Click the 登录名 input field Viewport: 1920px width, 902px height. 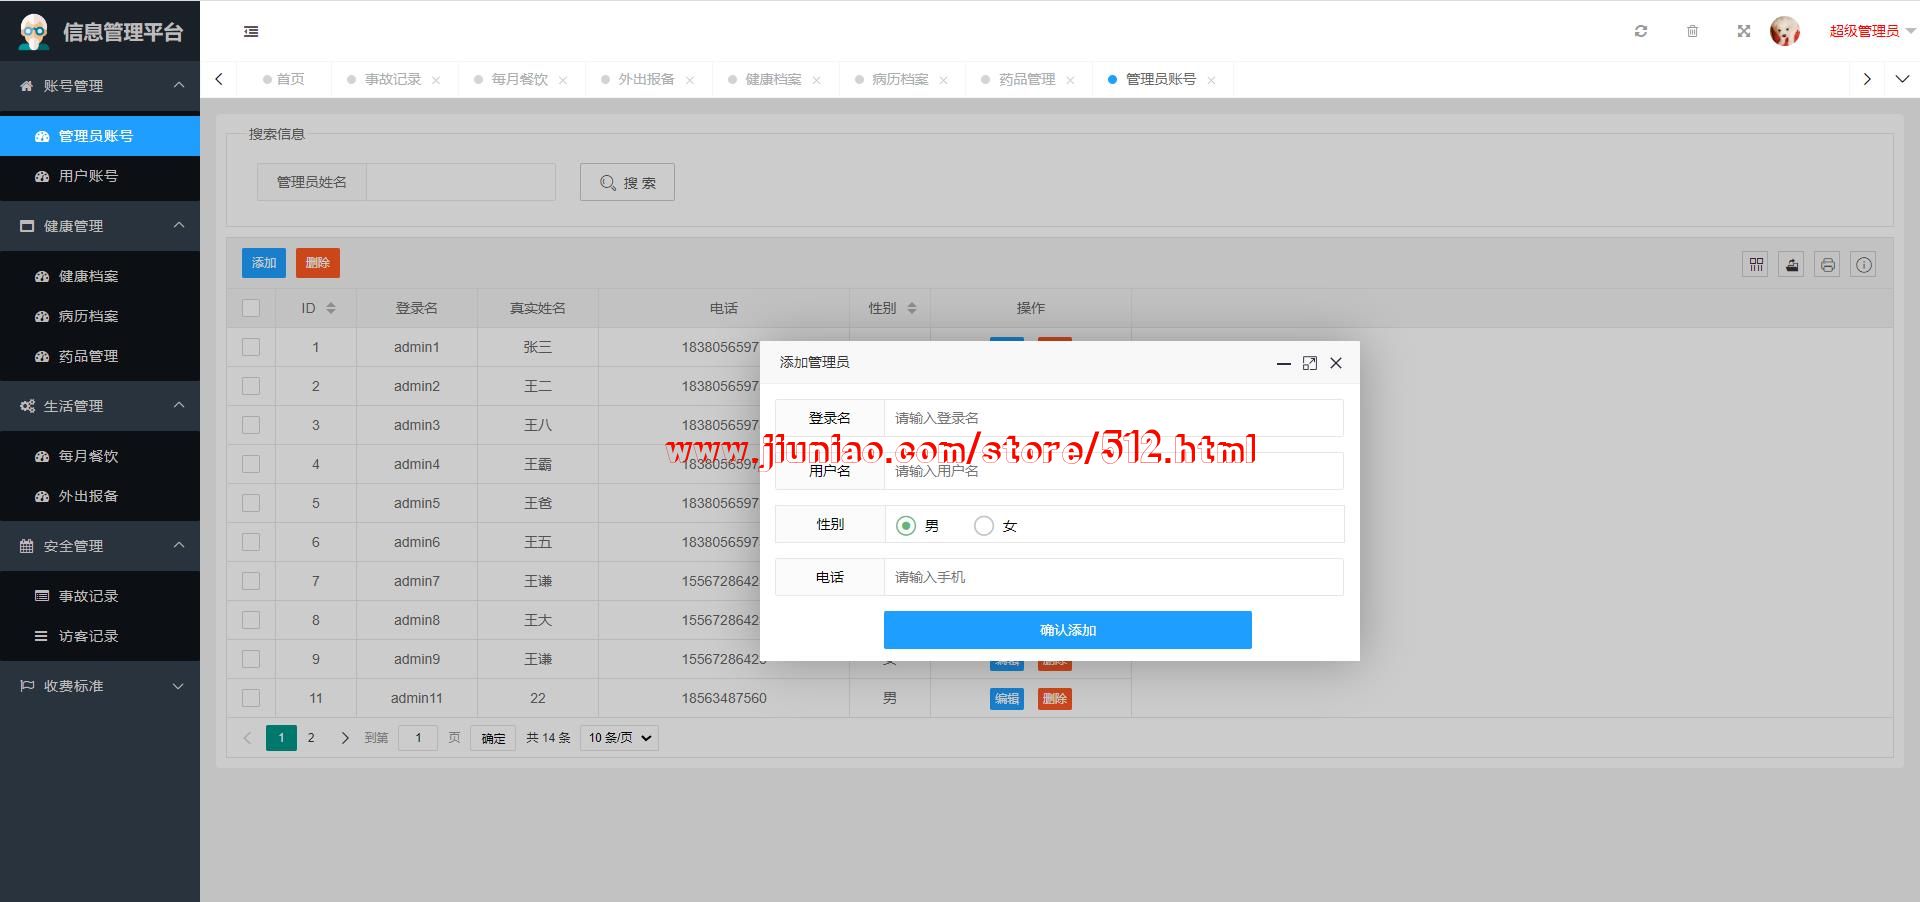tap(1112, 418)
